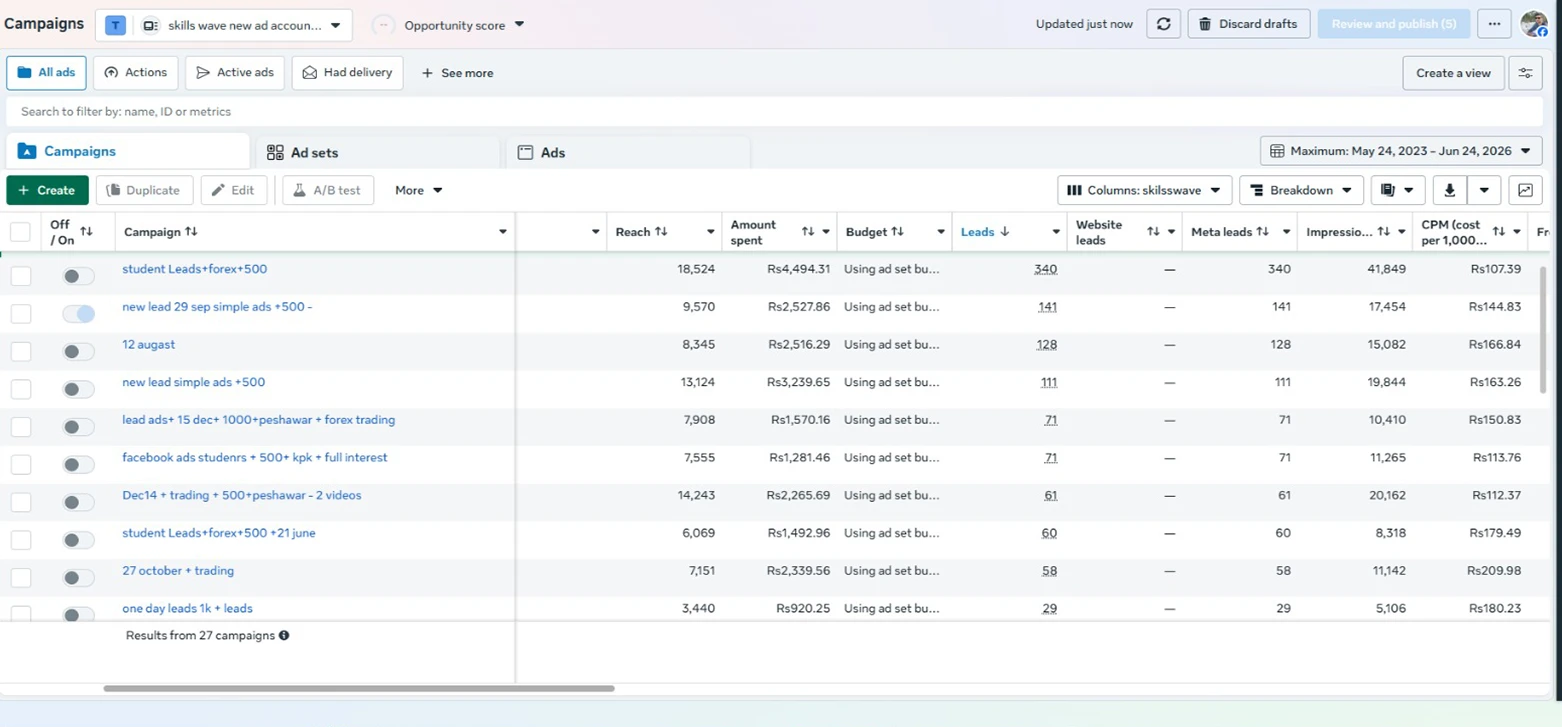This screenshot has width=1562, height=727.
Task: Click the A/B test button
Action: (x=328, y=190)
